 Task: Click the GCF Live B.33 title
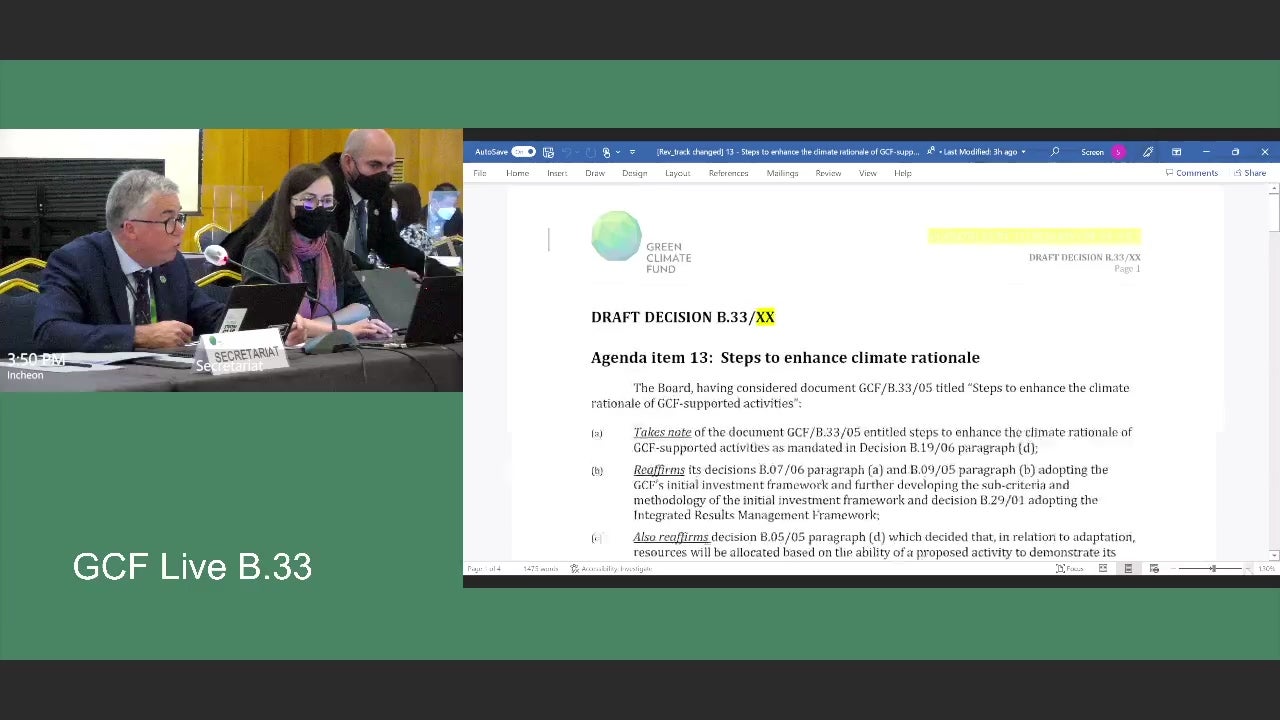(192, 567)
